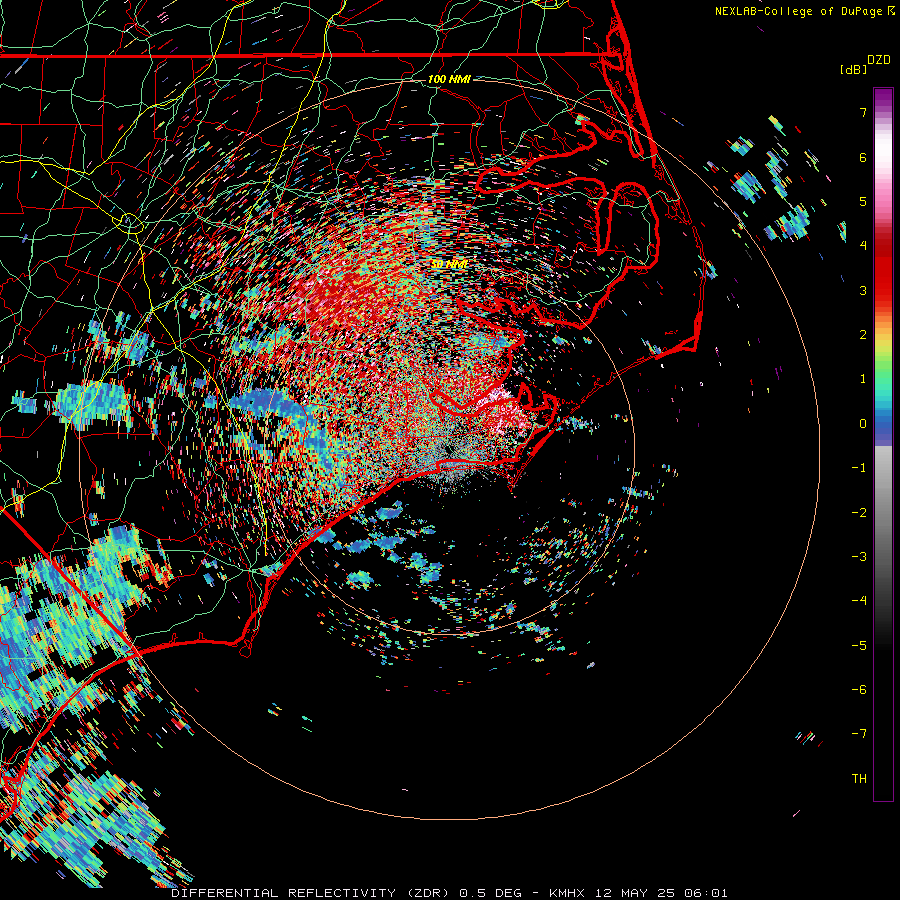
Task: Click the 3 value on color scale
Action: pyautogui.click(x=863, y=290)
